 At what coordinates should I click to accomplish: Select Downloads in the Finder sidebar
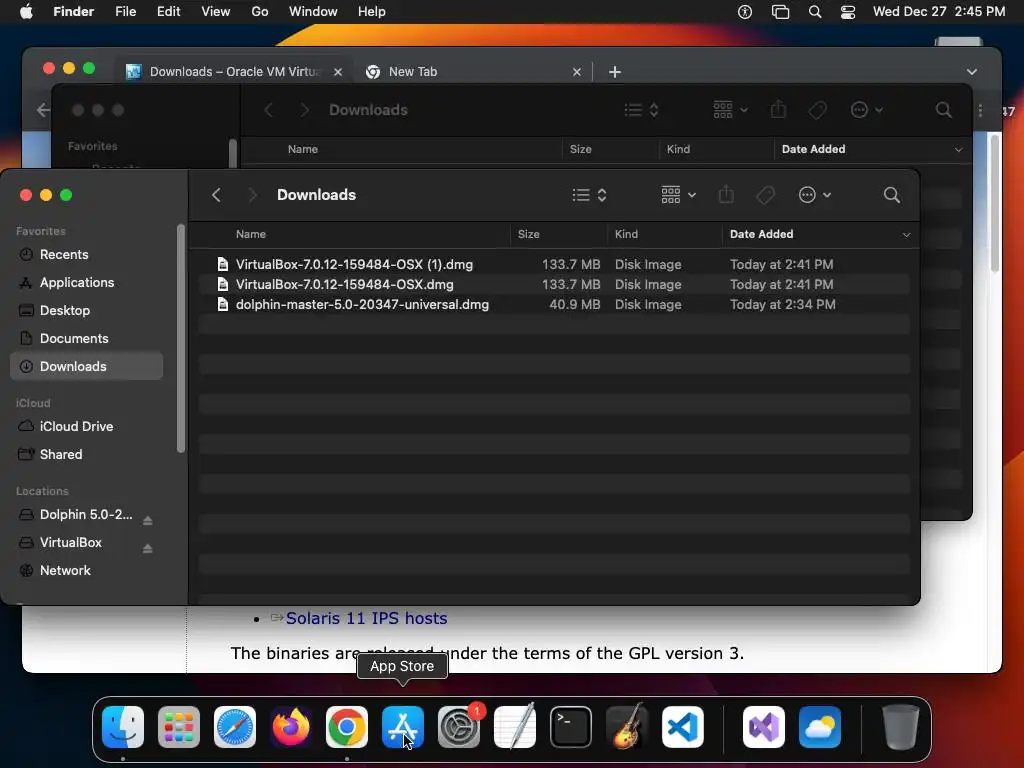pyautogui.click(x=86, y=366)
